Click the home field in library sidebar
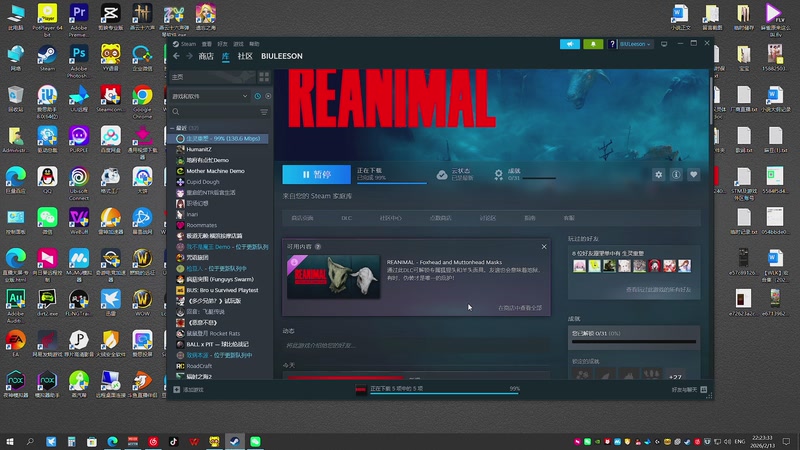This screenshot has width=800, height=450. click(212, 77)
